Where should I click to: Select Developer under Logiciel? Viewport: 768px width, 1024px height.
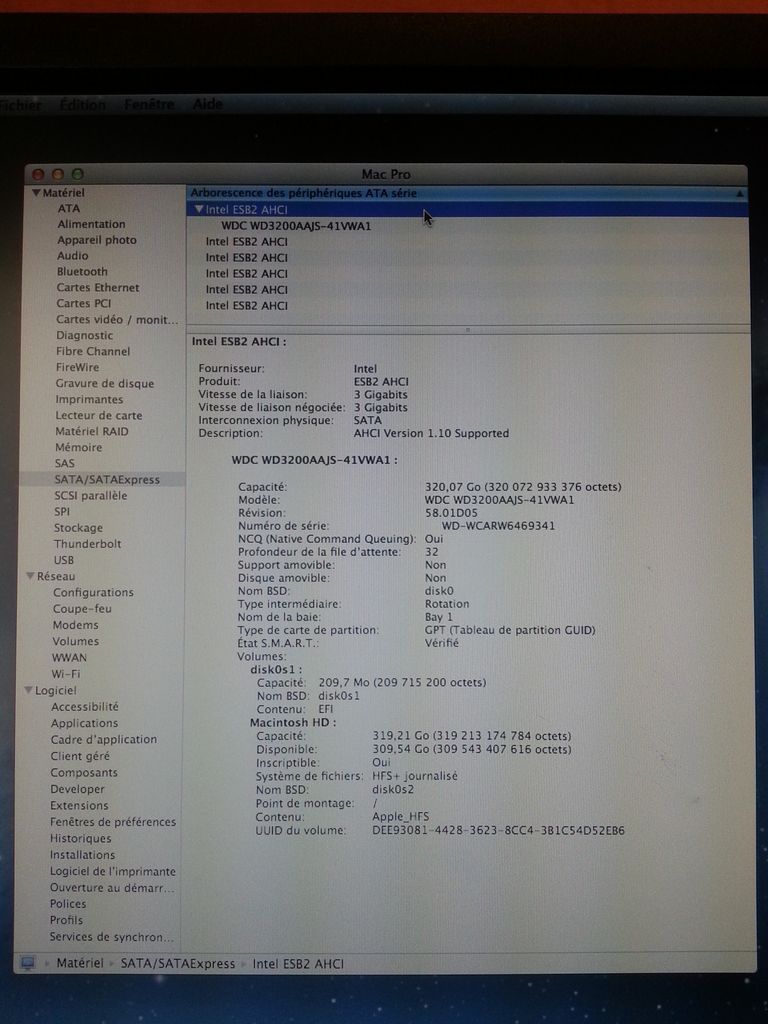pyautogui.click(x=78, y=789)
